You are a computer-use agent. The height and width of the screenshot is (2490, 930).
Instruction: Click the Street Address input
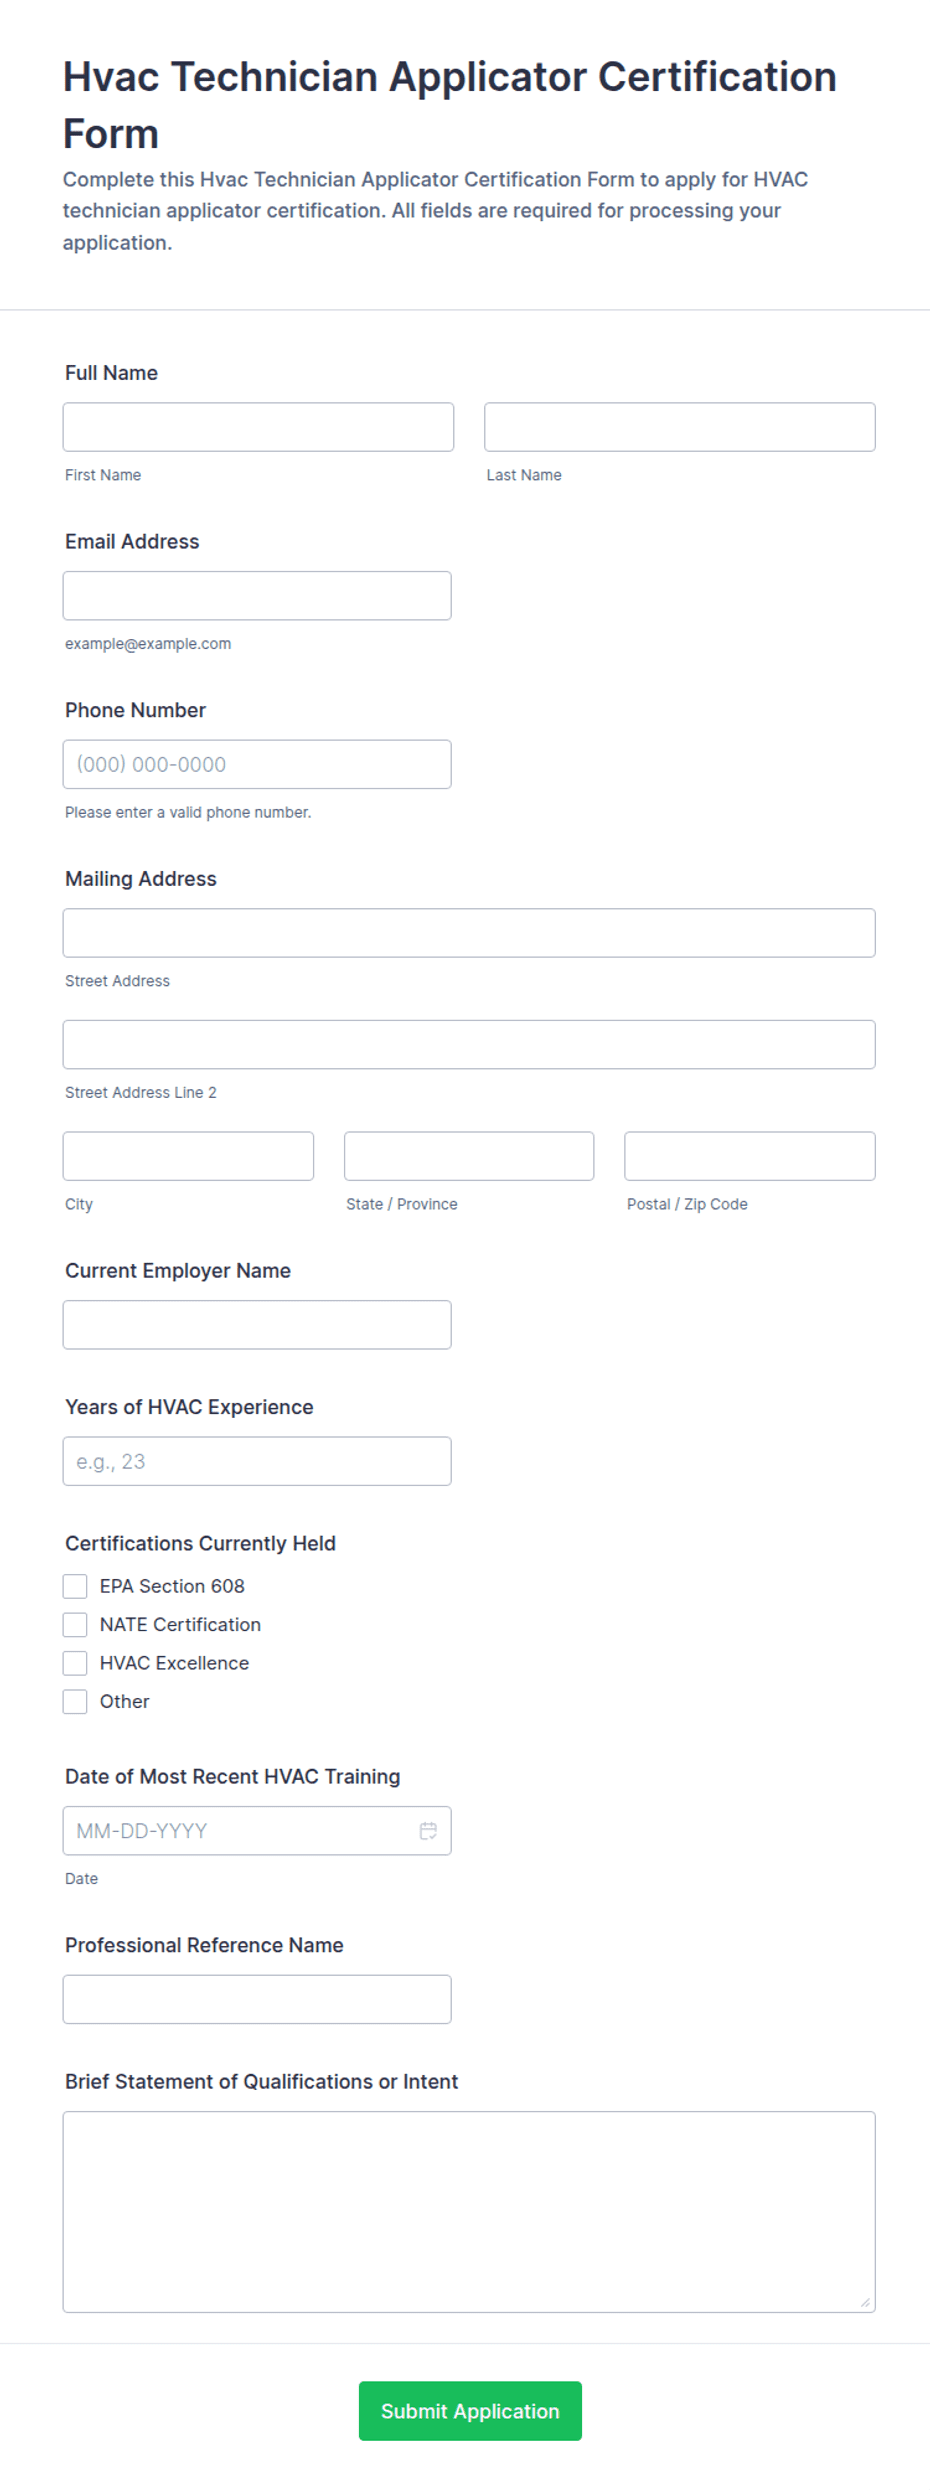pyautogui.click(x=469, y=933)
